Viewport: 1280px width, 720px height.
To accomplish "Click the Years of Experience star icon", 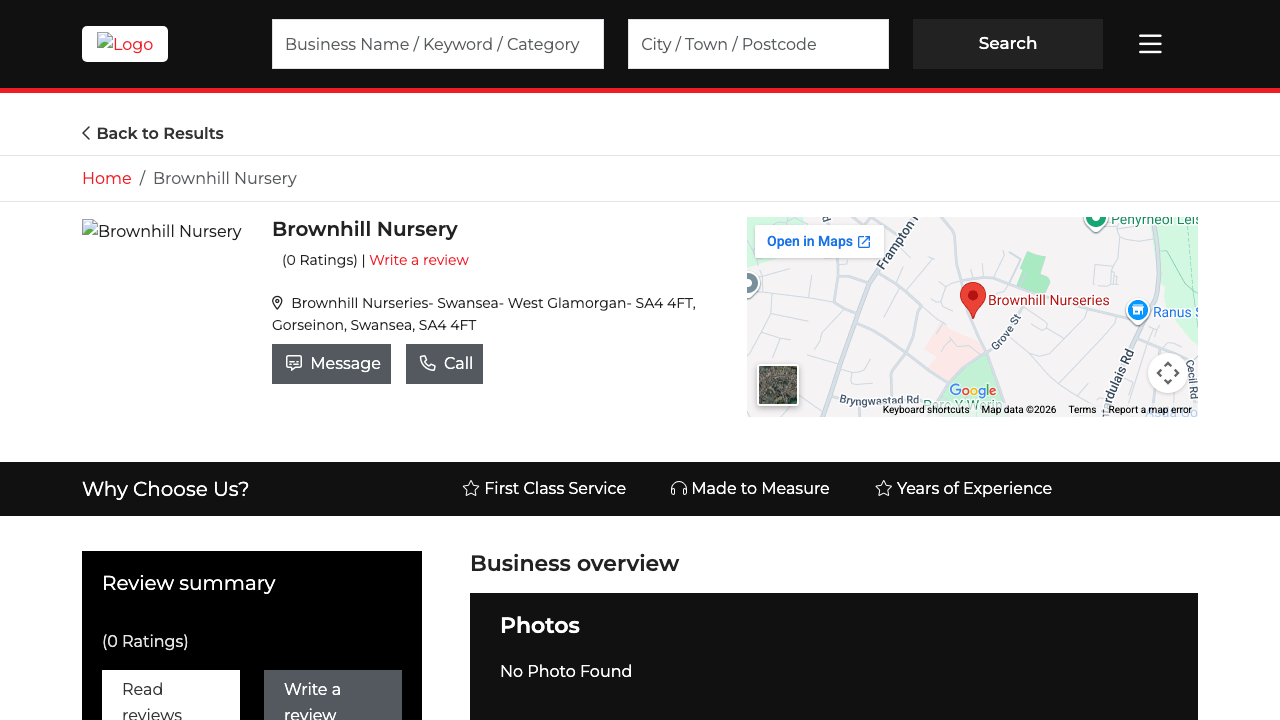I will 881,488.
